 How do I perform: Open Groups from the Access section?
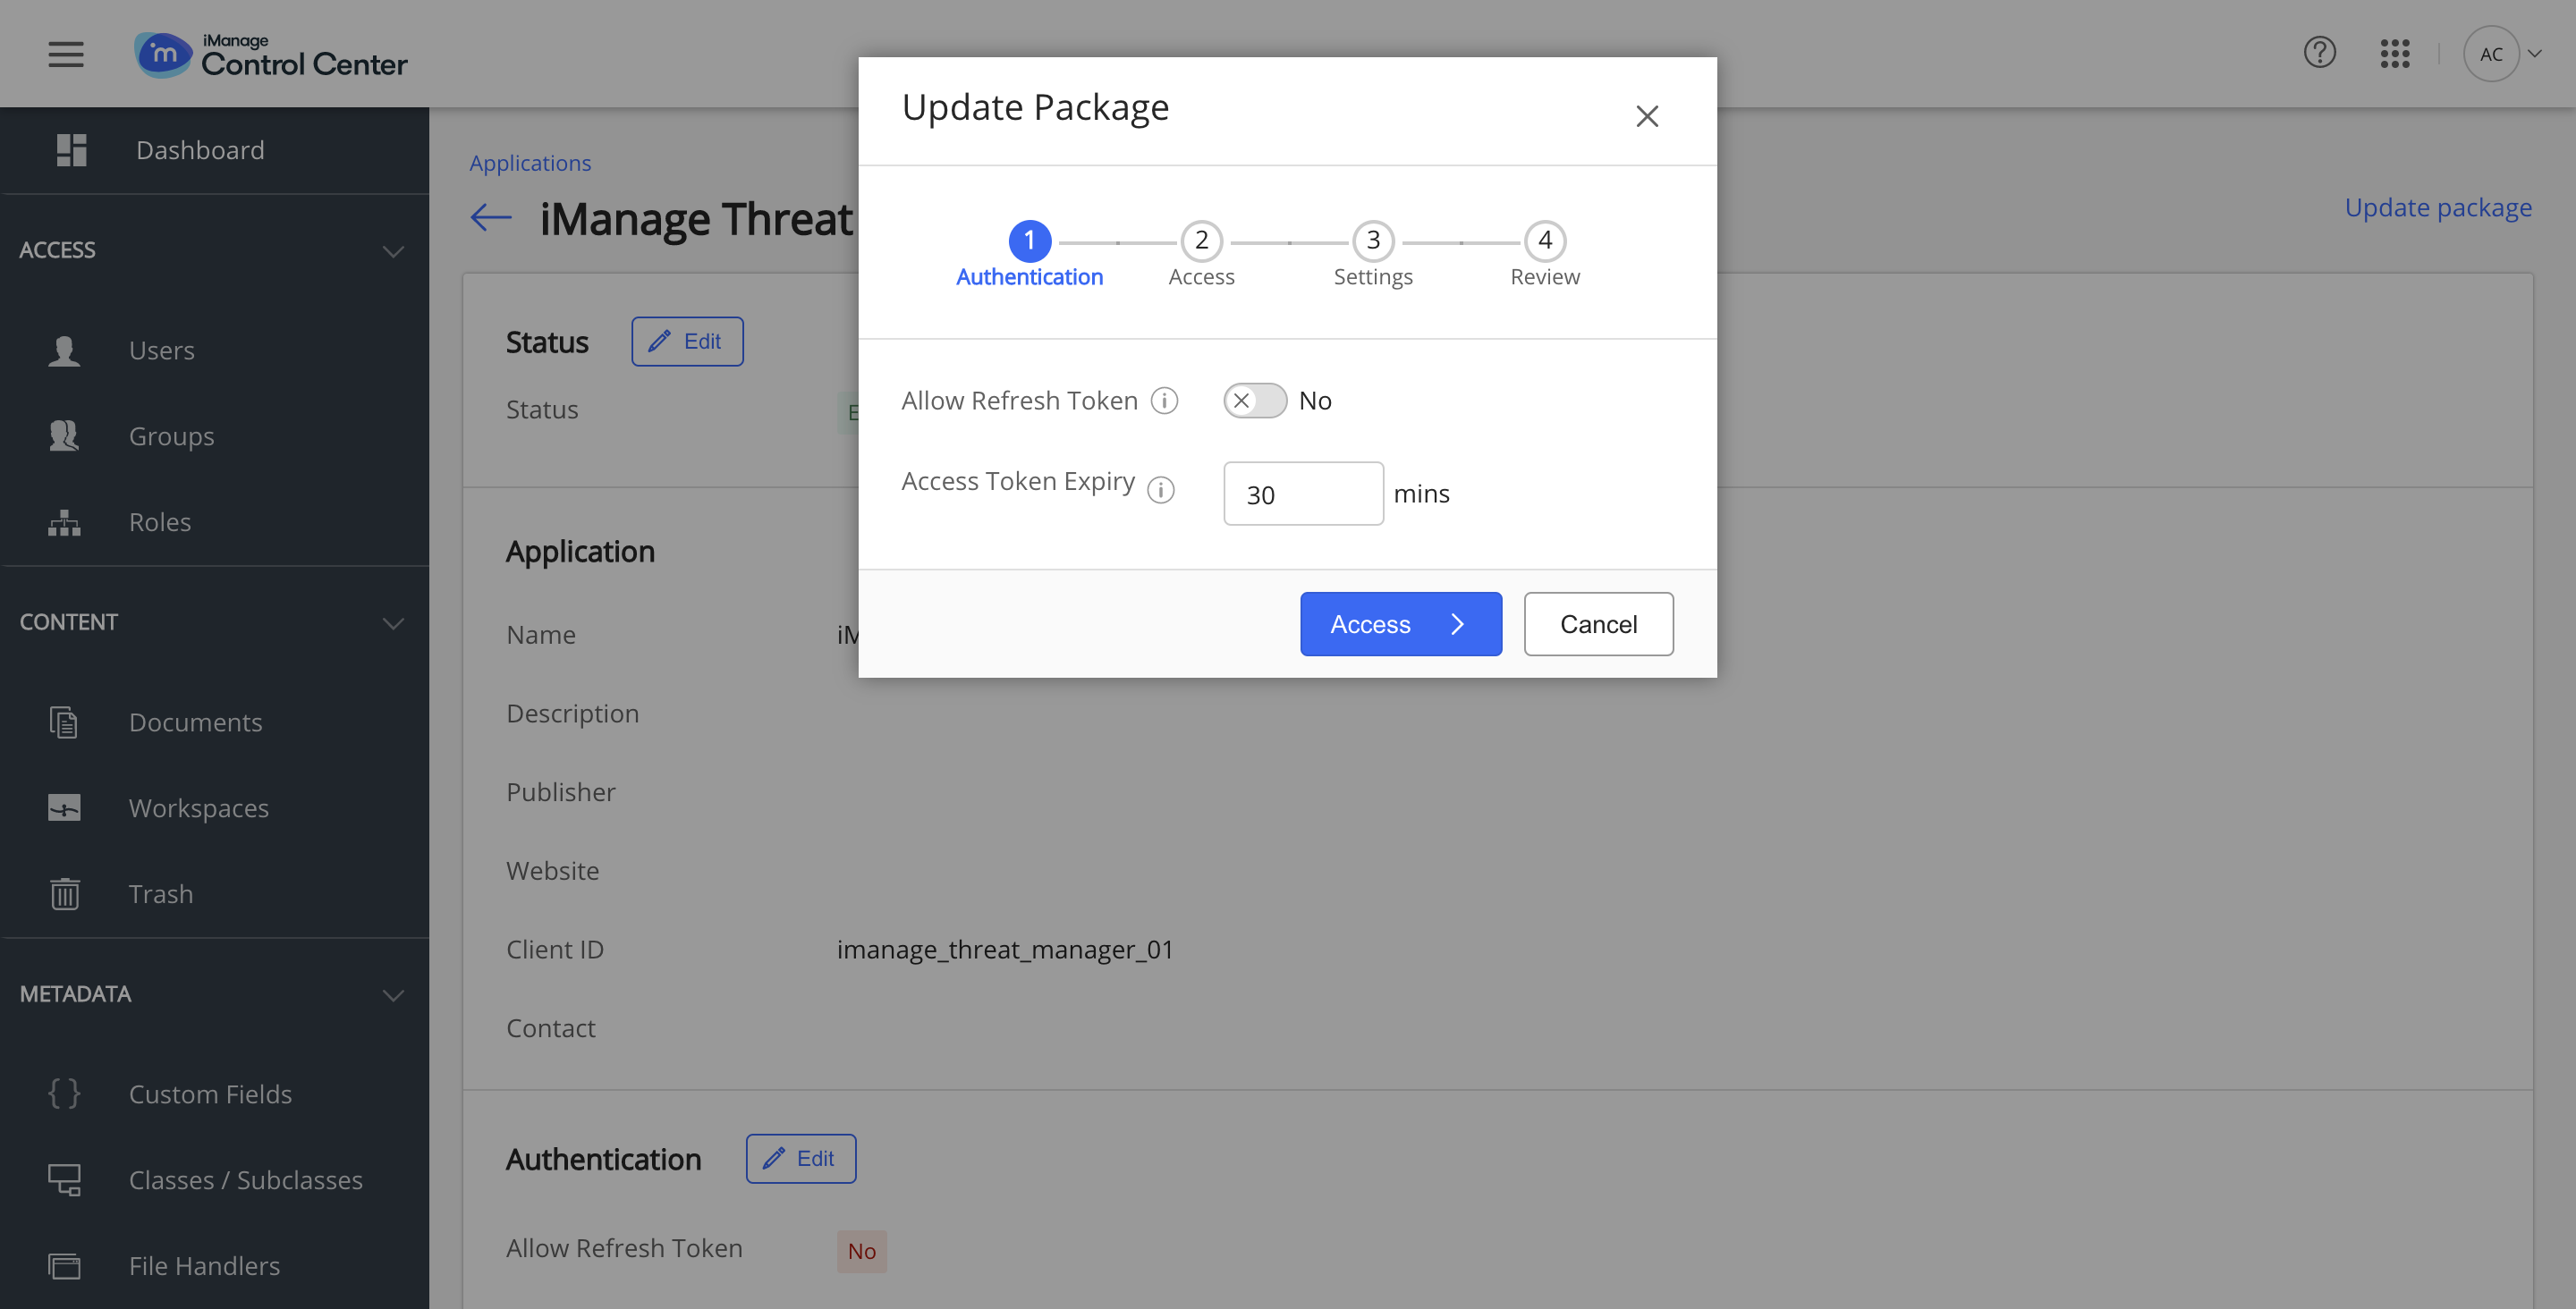pyautogui.click(x=170, y=436)
